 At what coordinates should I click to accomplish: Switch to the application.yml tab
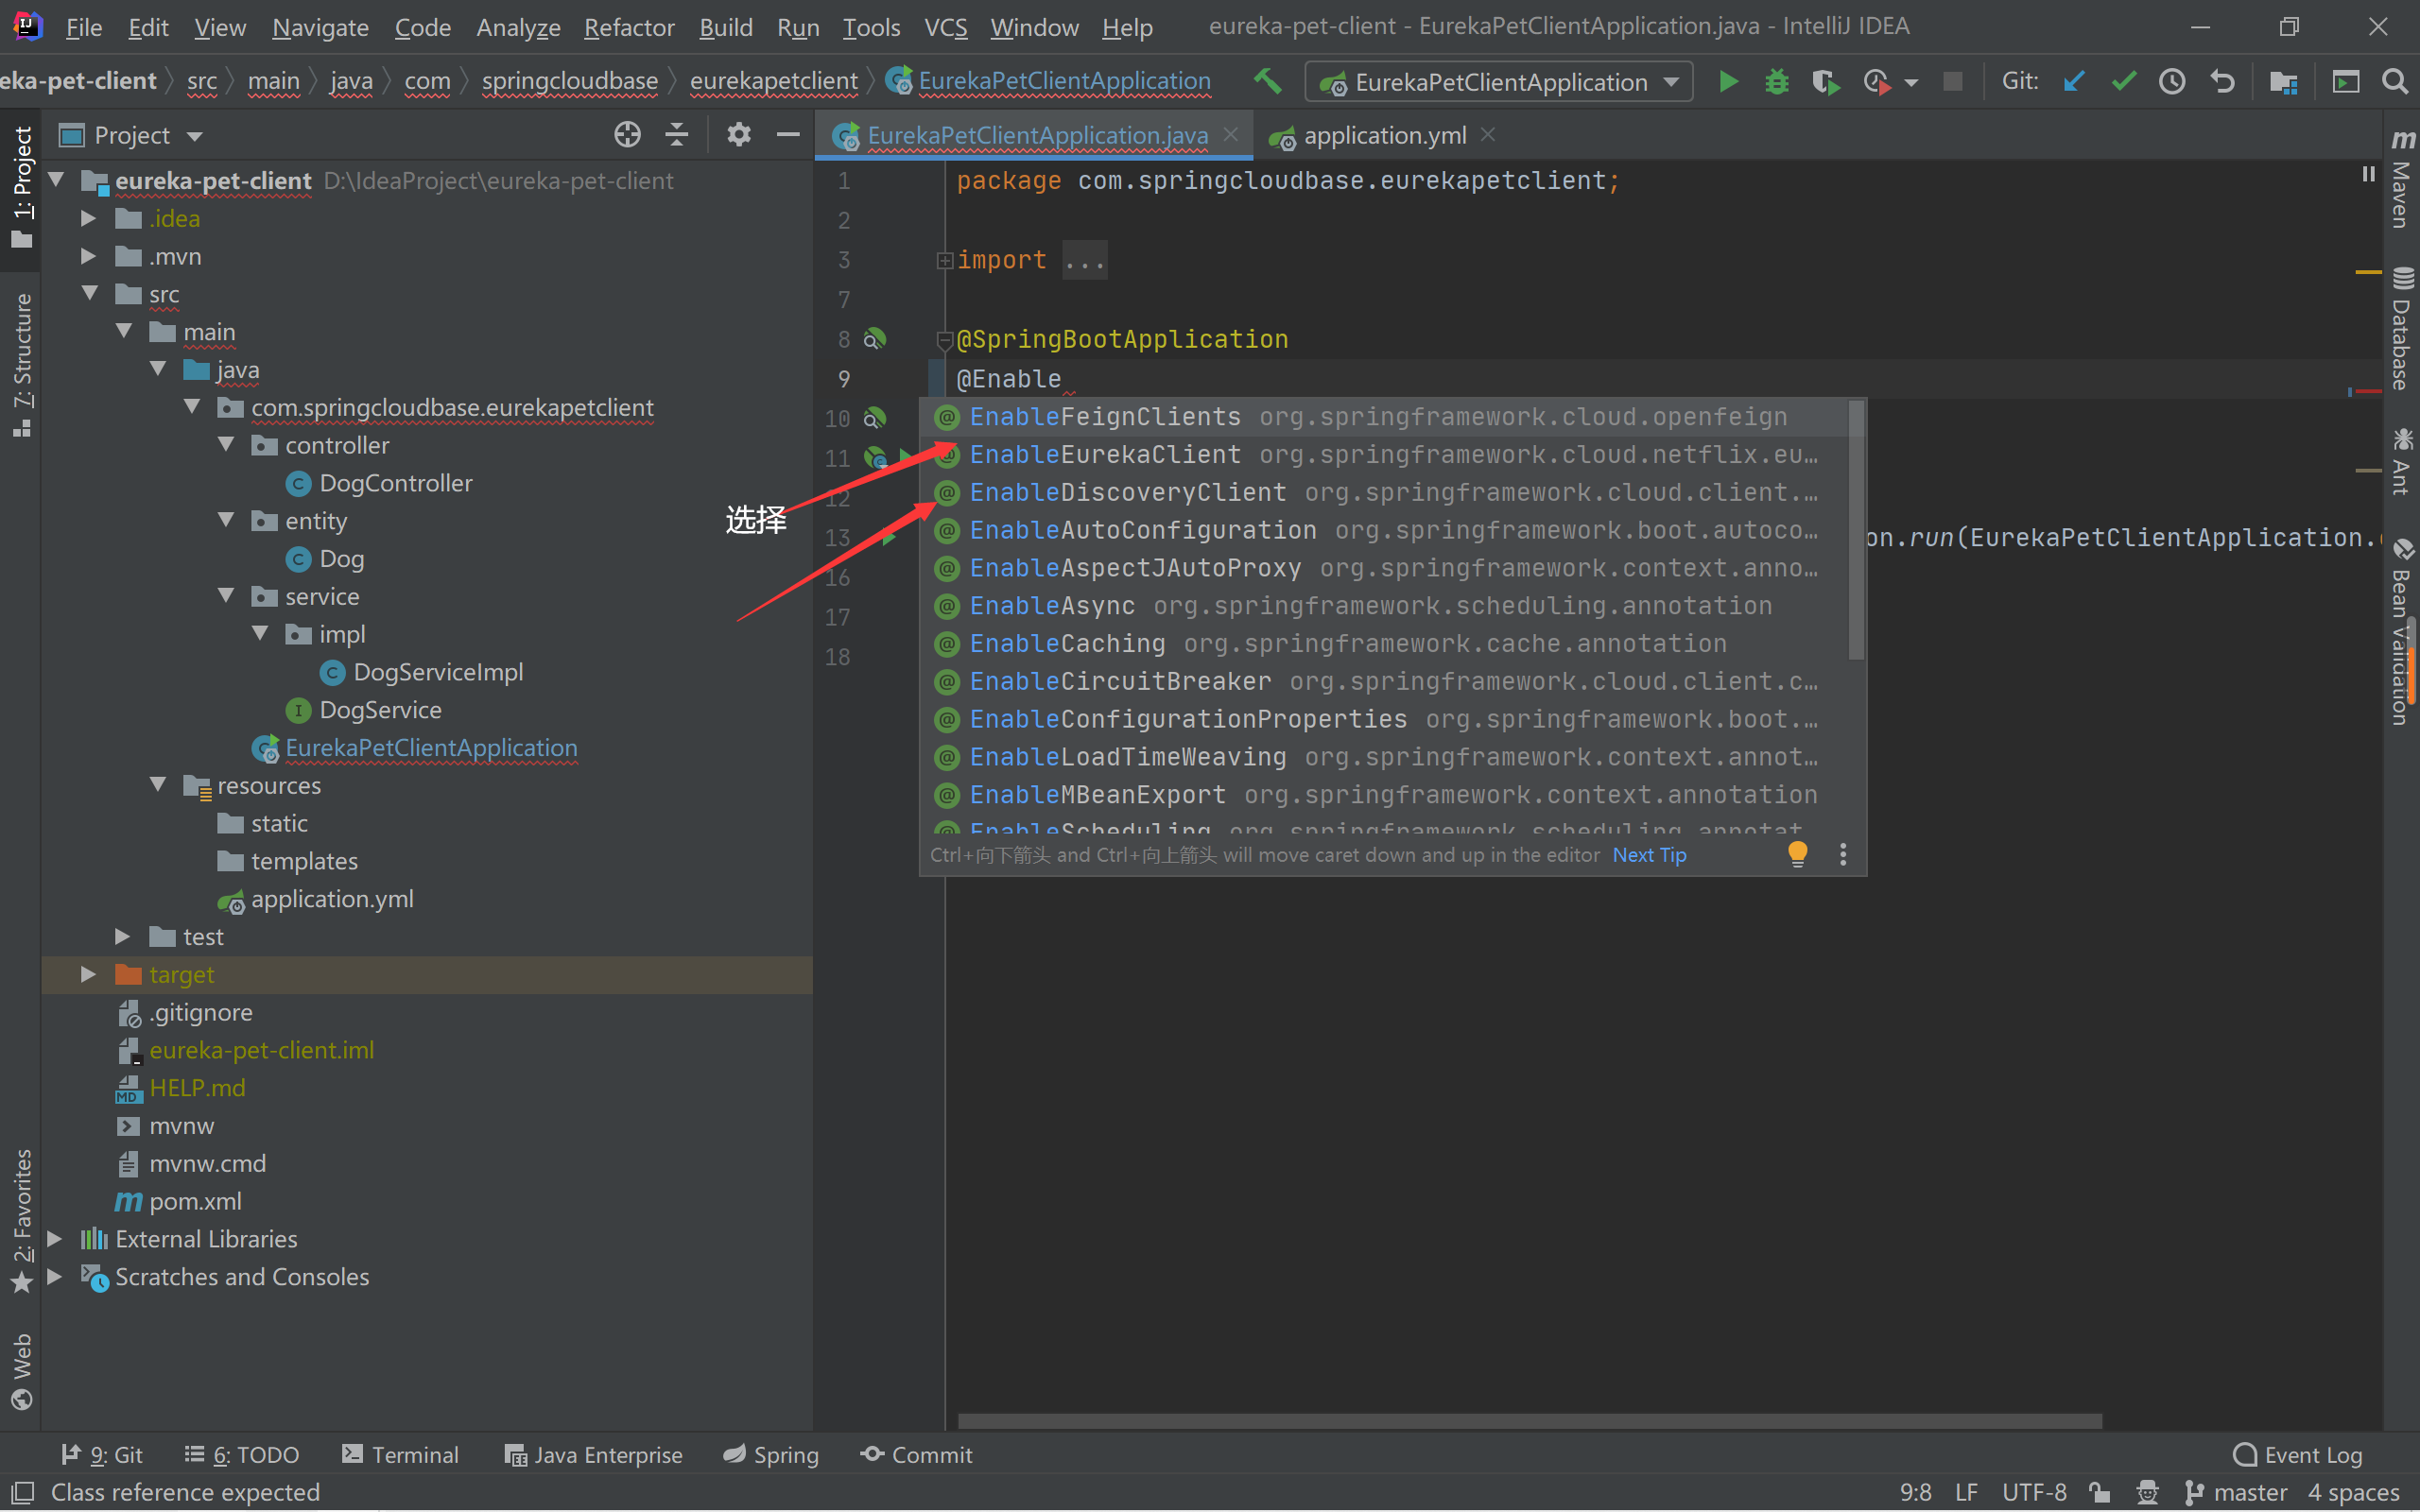pyautogui.click(x=1382, y=135)
